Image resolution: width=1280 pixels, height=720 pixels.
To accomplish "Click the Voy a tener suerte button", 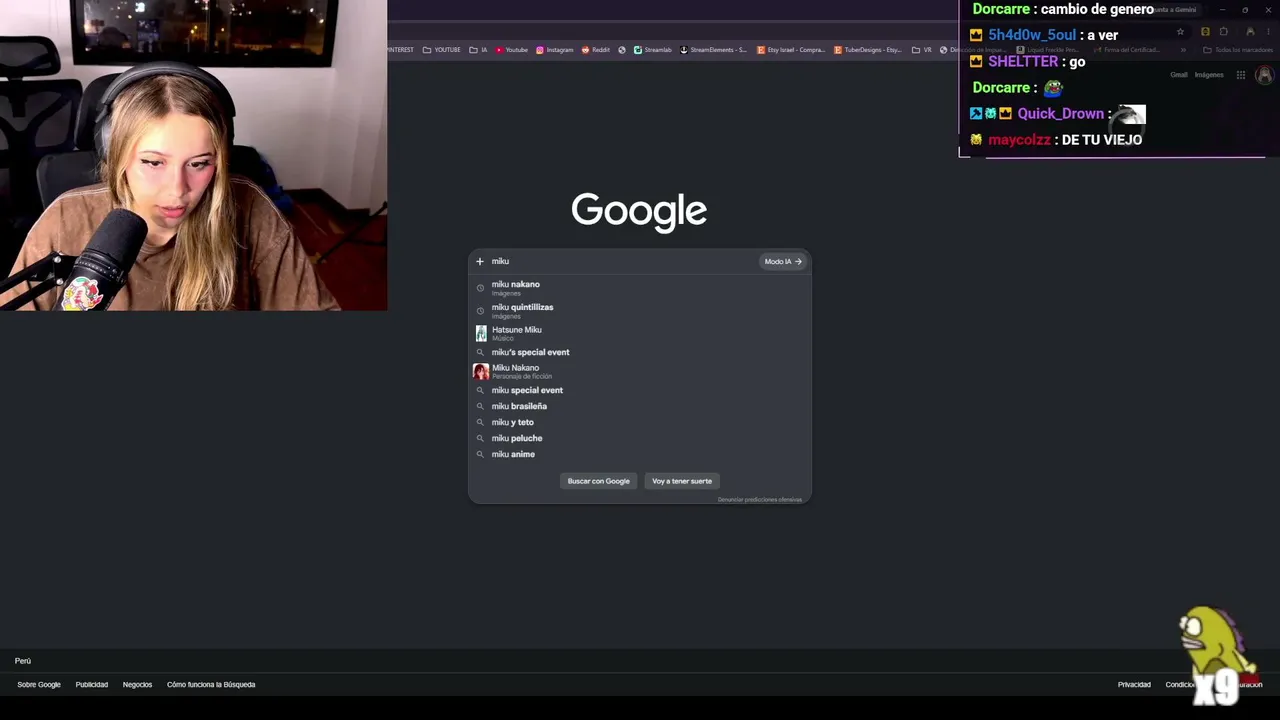I will pyautogui.click(x=682, y=481).
